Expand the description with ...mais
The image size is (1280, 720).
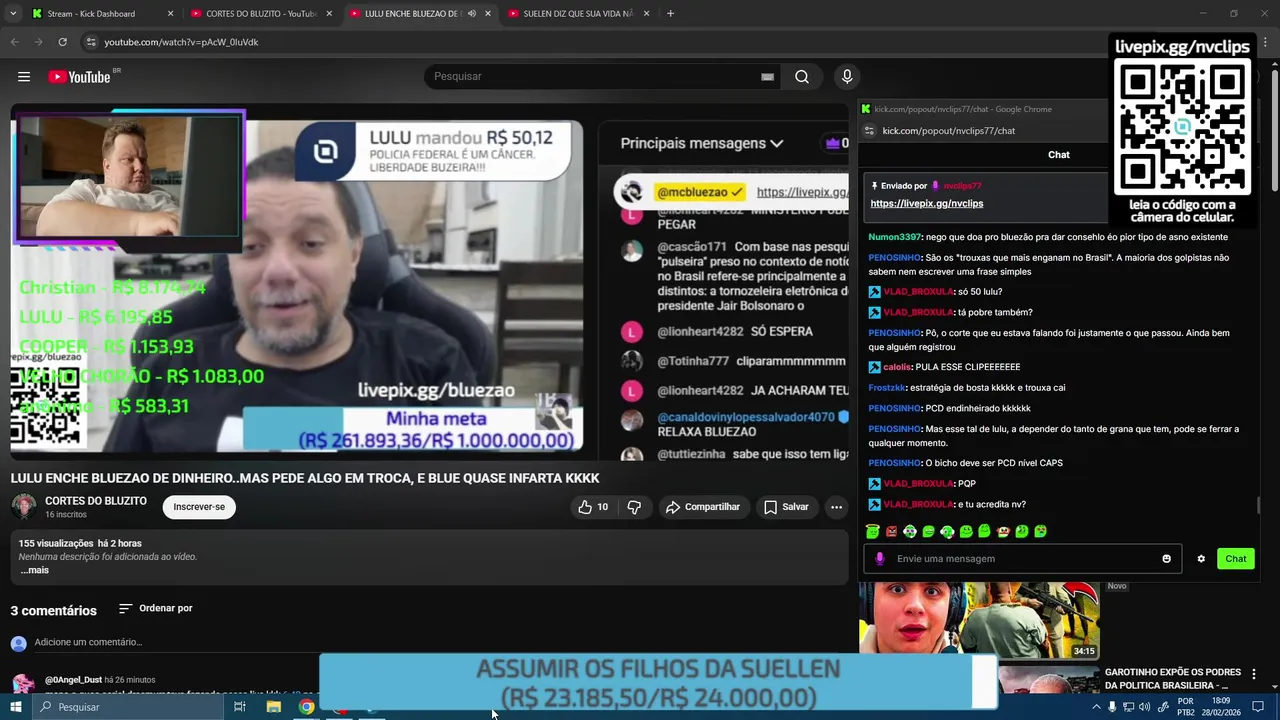click(34, 570)
